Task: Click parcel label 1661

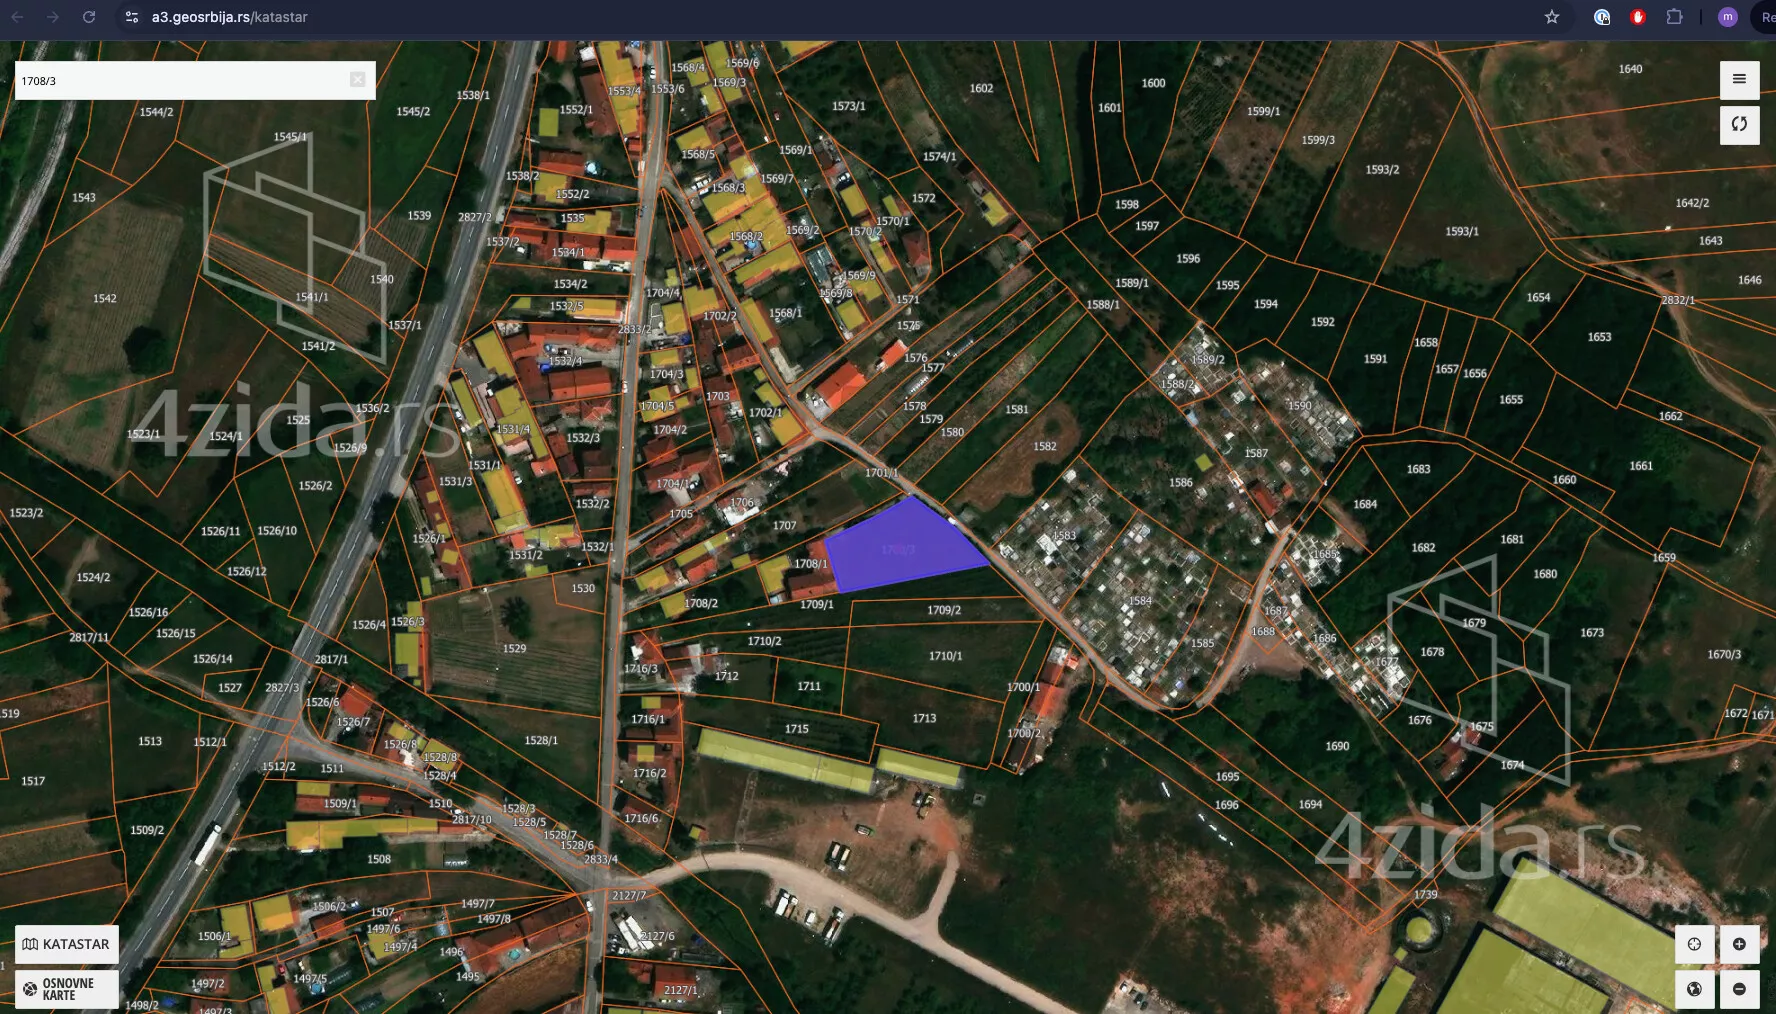Action: pyautogui.click(x=1641, y=466)
